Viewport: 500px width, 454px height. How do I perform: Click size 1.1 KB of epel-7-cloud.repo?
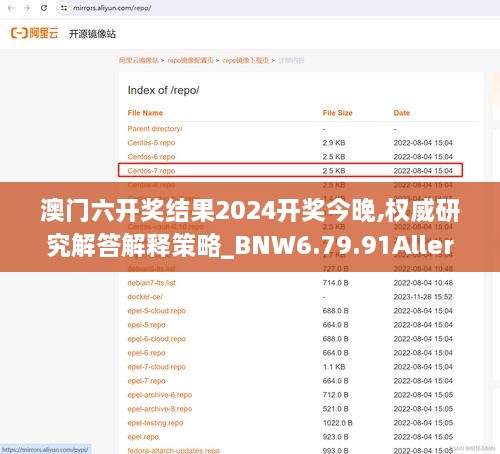click(x=334, y=367)
